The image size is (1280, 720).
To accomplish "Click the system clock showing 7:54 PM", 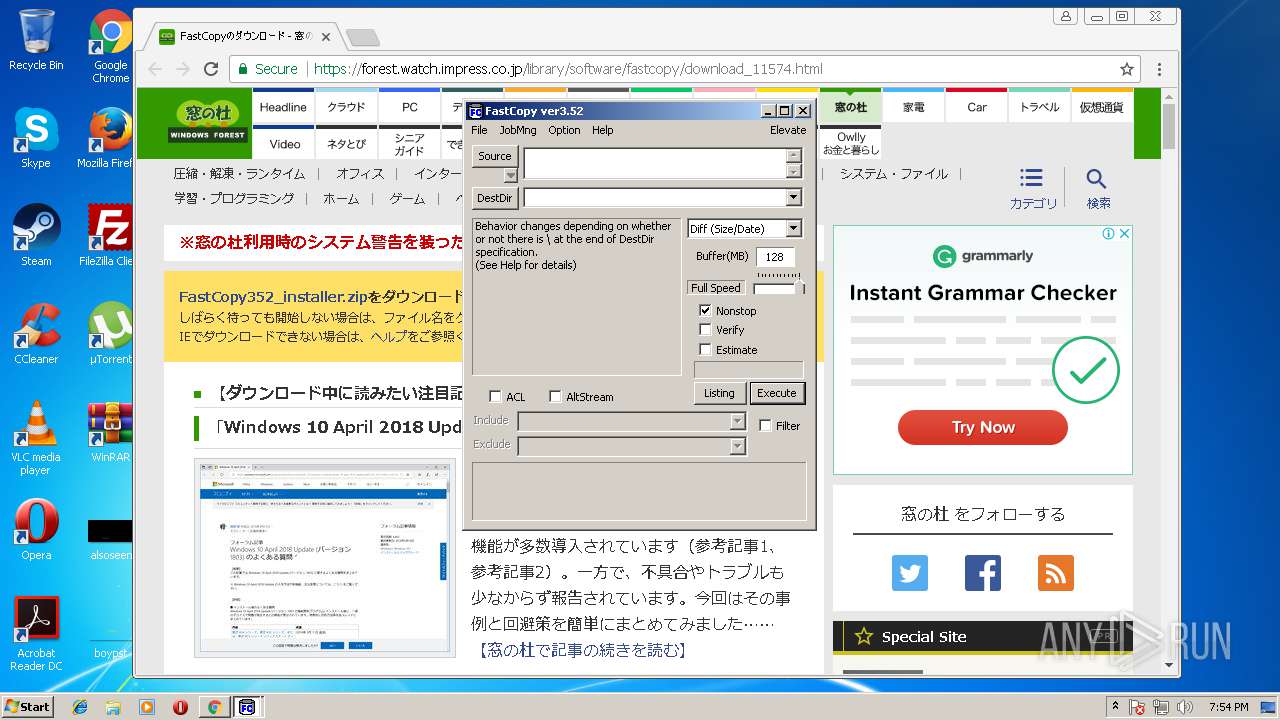I will point(1228,707).
